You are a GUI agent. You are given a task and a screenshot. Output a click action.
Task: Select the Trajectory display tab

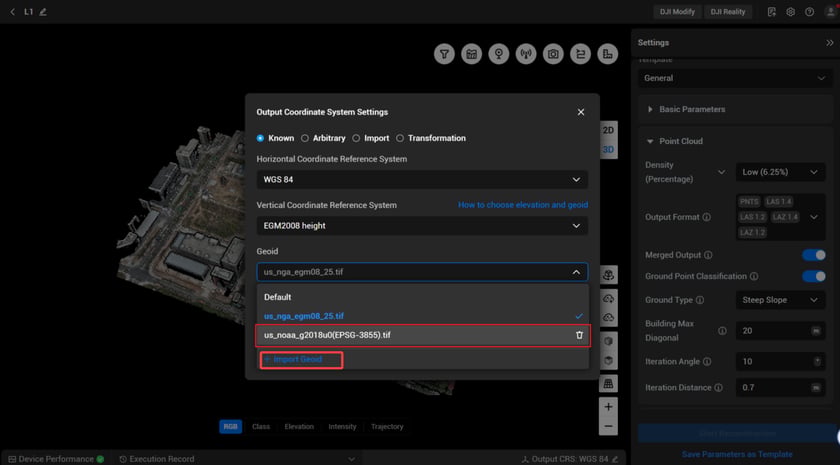click(x=387, y=426)
